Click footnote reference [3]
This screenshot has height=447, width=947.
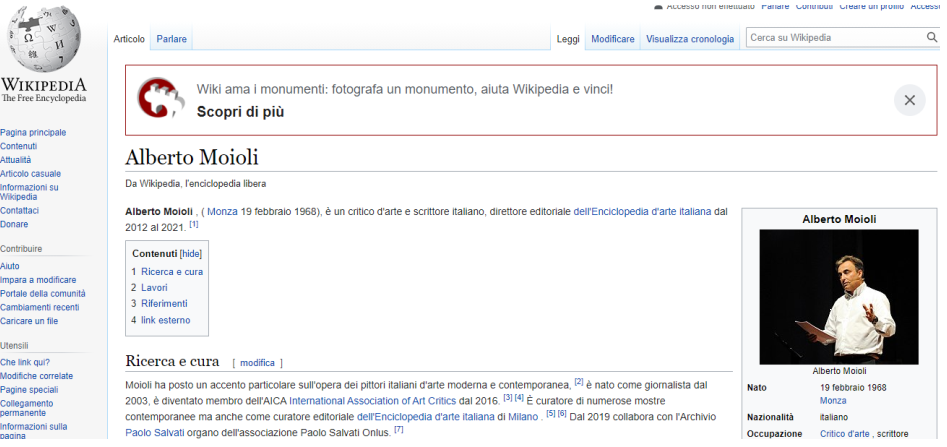pos(508,397)
